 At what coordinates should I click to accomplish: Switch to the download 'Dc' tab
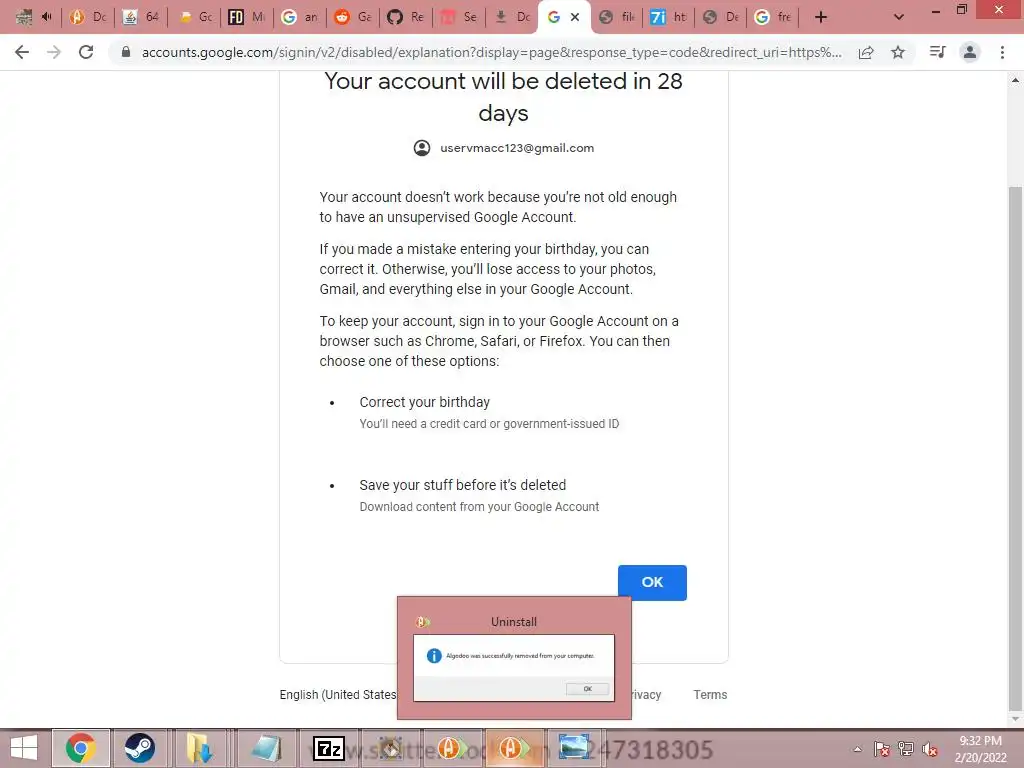(511, 17)
